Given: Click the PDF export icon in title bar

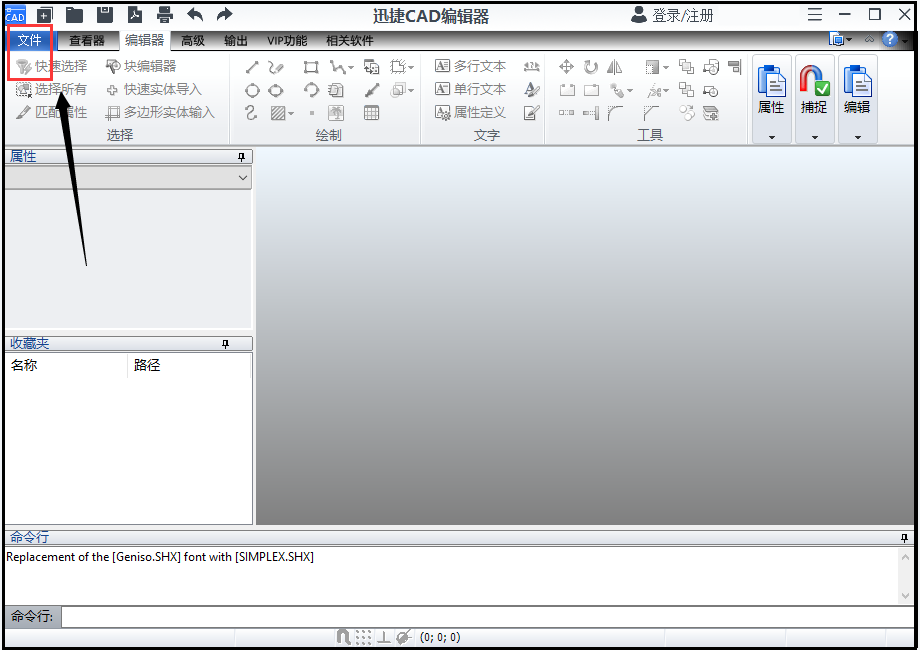Looking at the screenshot, I should pos(135,15).
